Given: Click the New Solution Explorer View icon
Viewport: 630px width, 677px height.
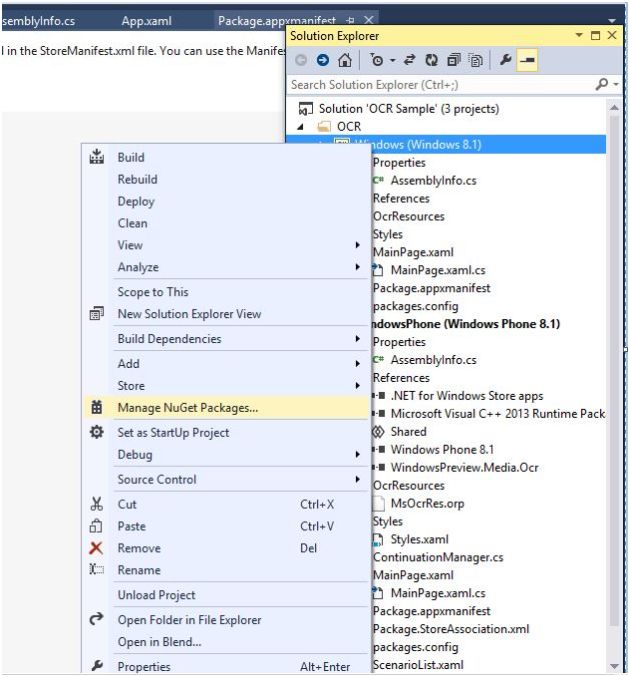Looking at the screenshot, I should tap(96, 313).
